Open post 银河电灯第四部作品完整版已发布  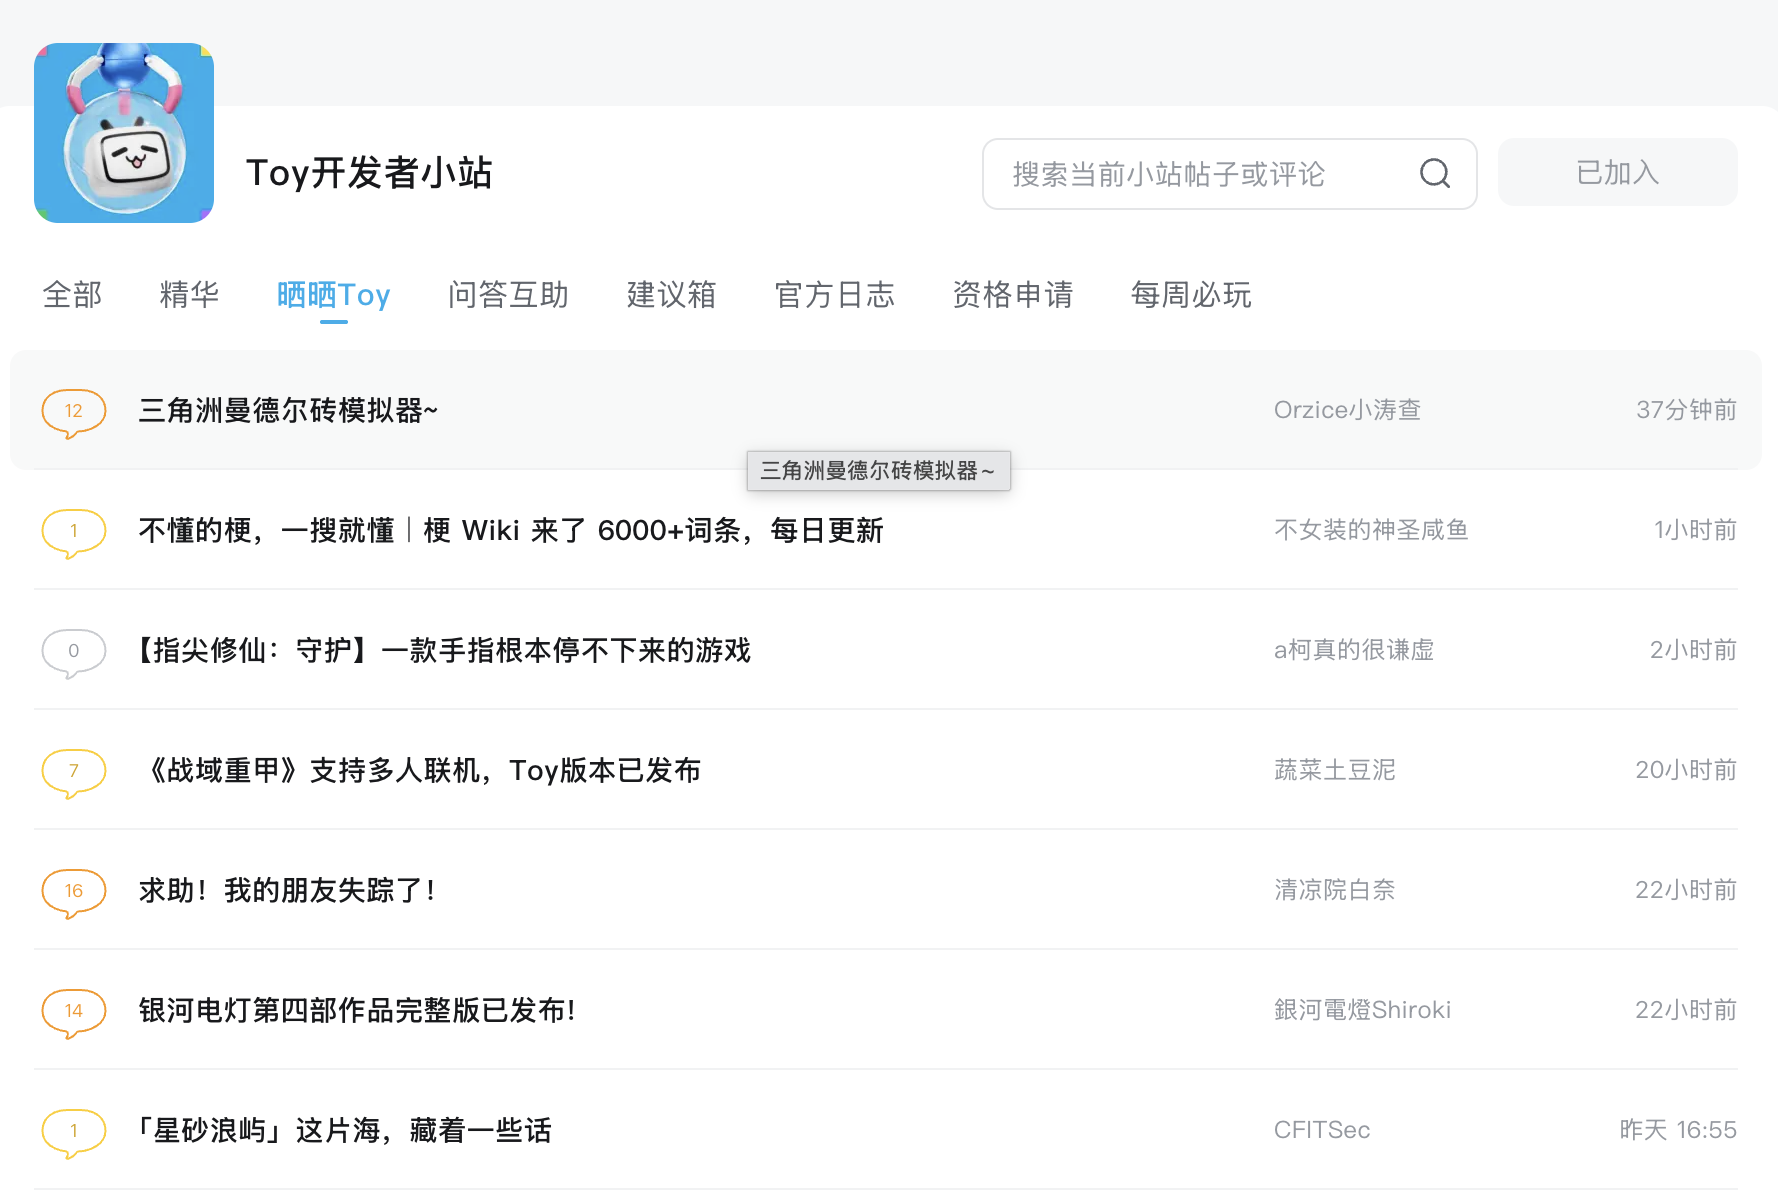[x=359, y=1011]
